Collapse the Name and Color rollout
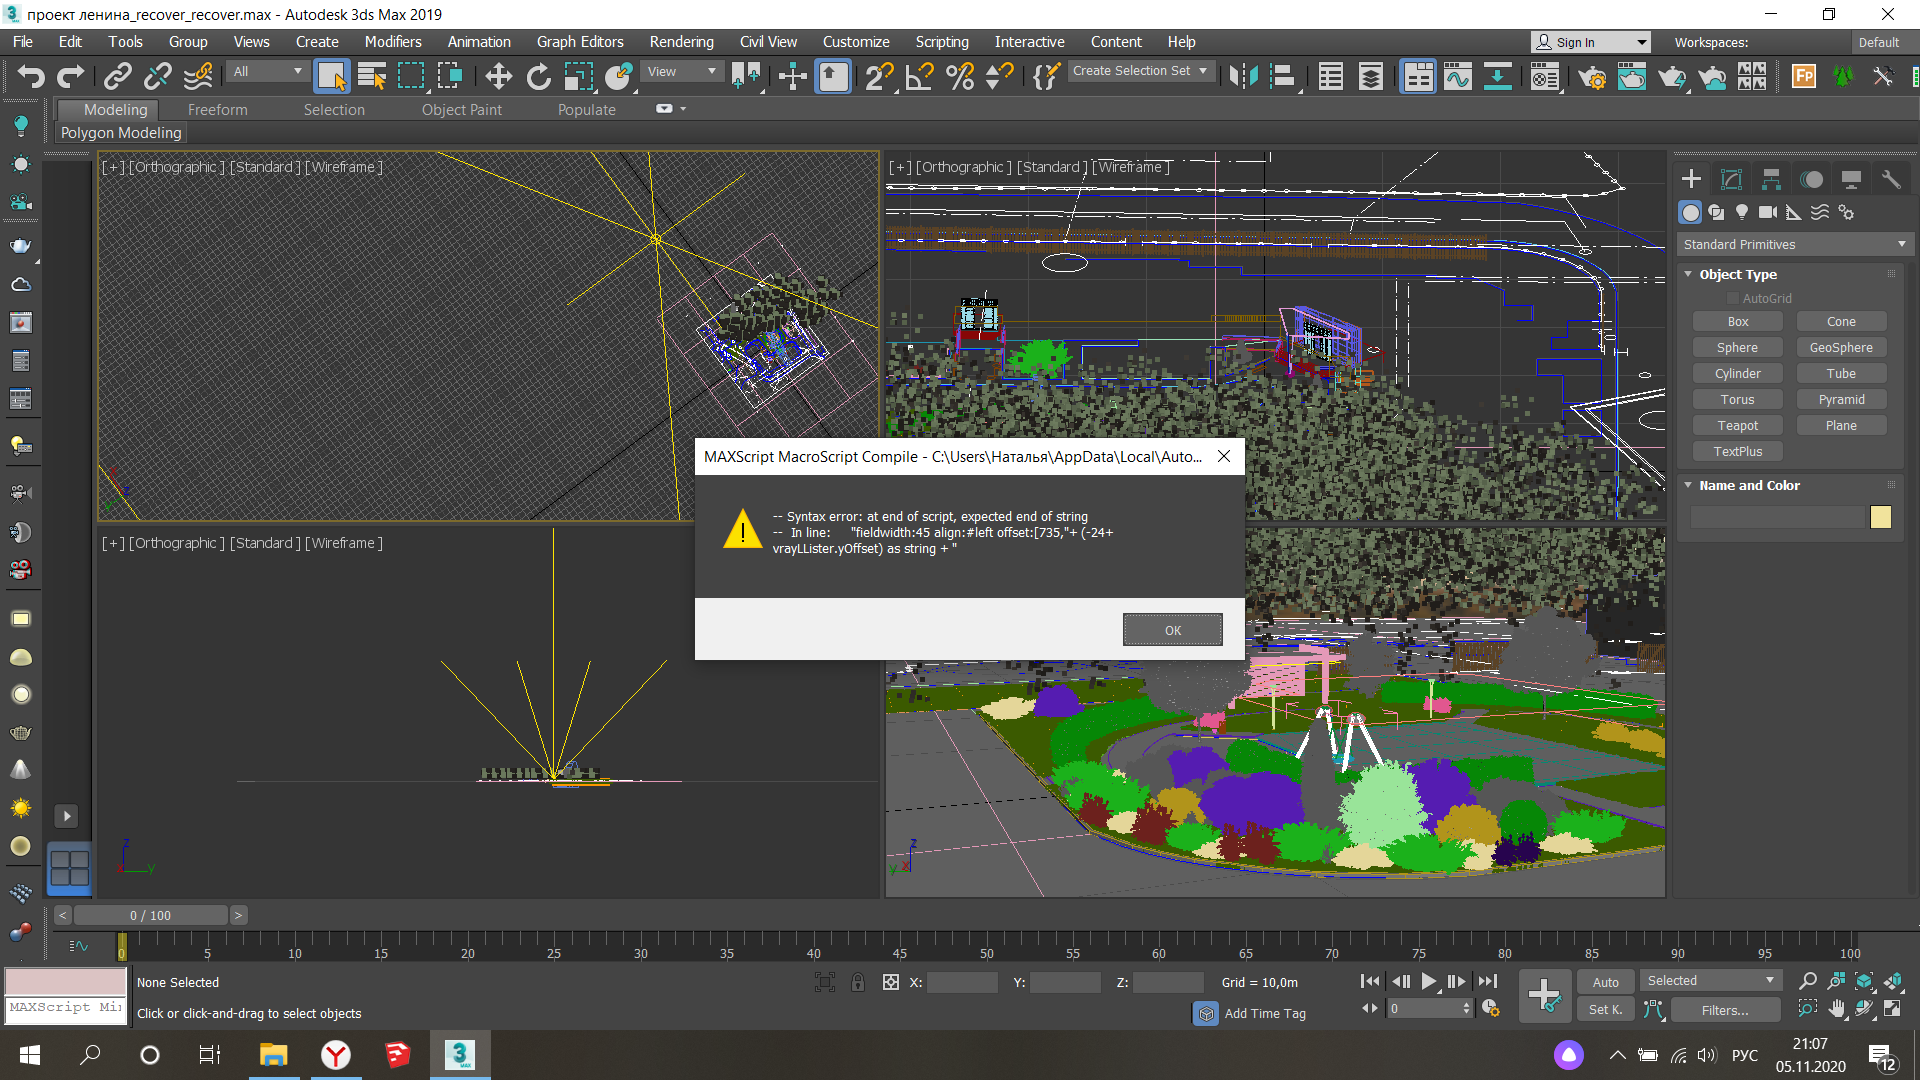Screen dimensions: 1920x1080 1749,485
